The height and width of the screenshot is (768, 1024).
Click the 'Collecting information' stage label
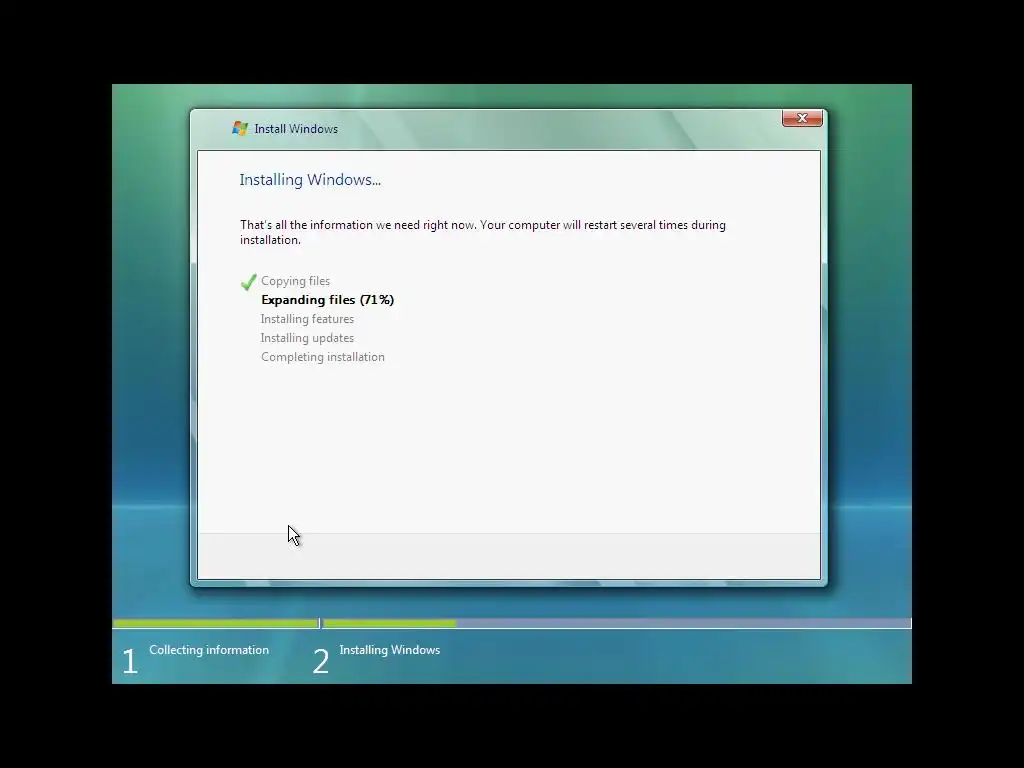[x=209, y=650]
